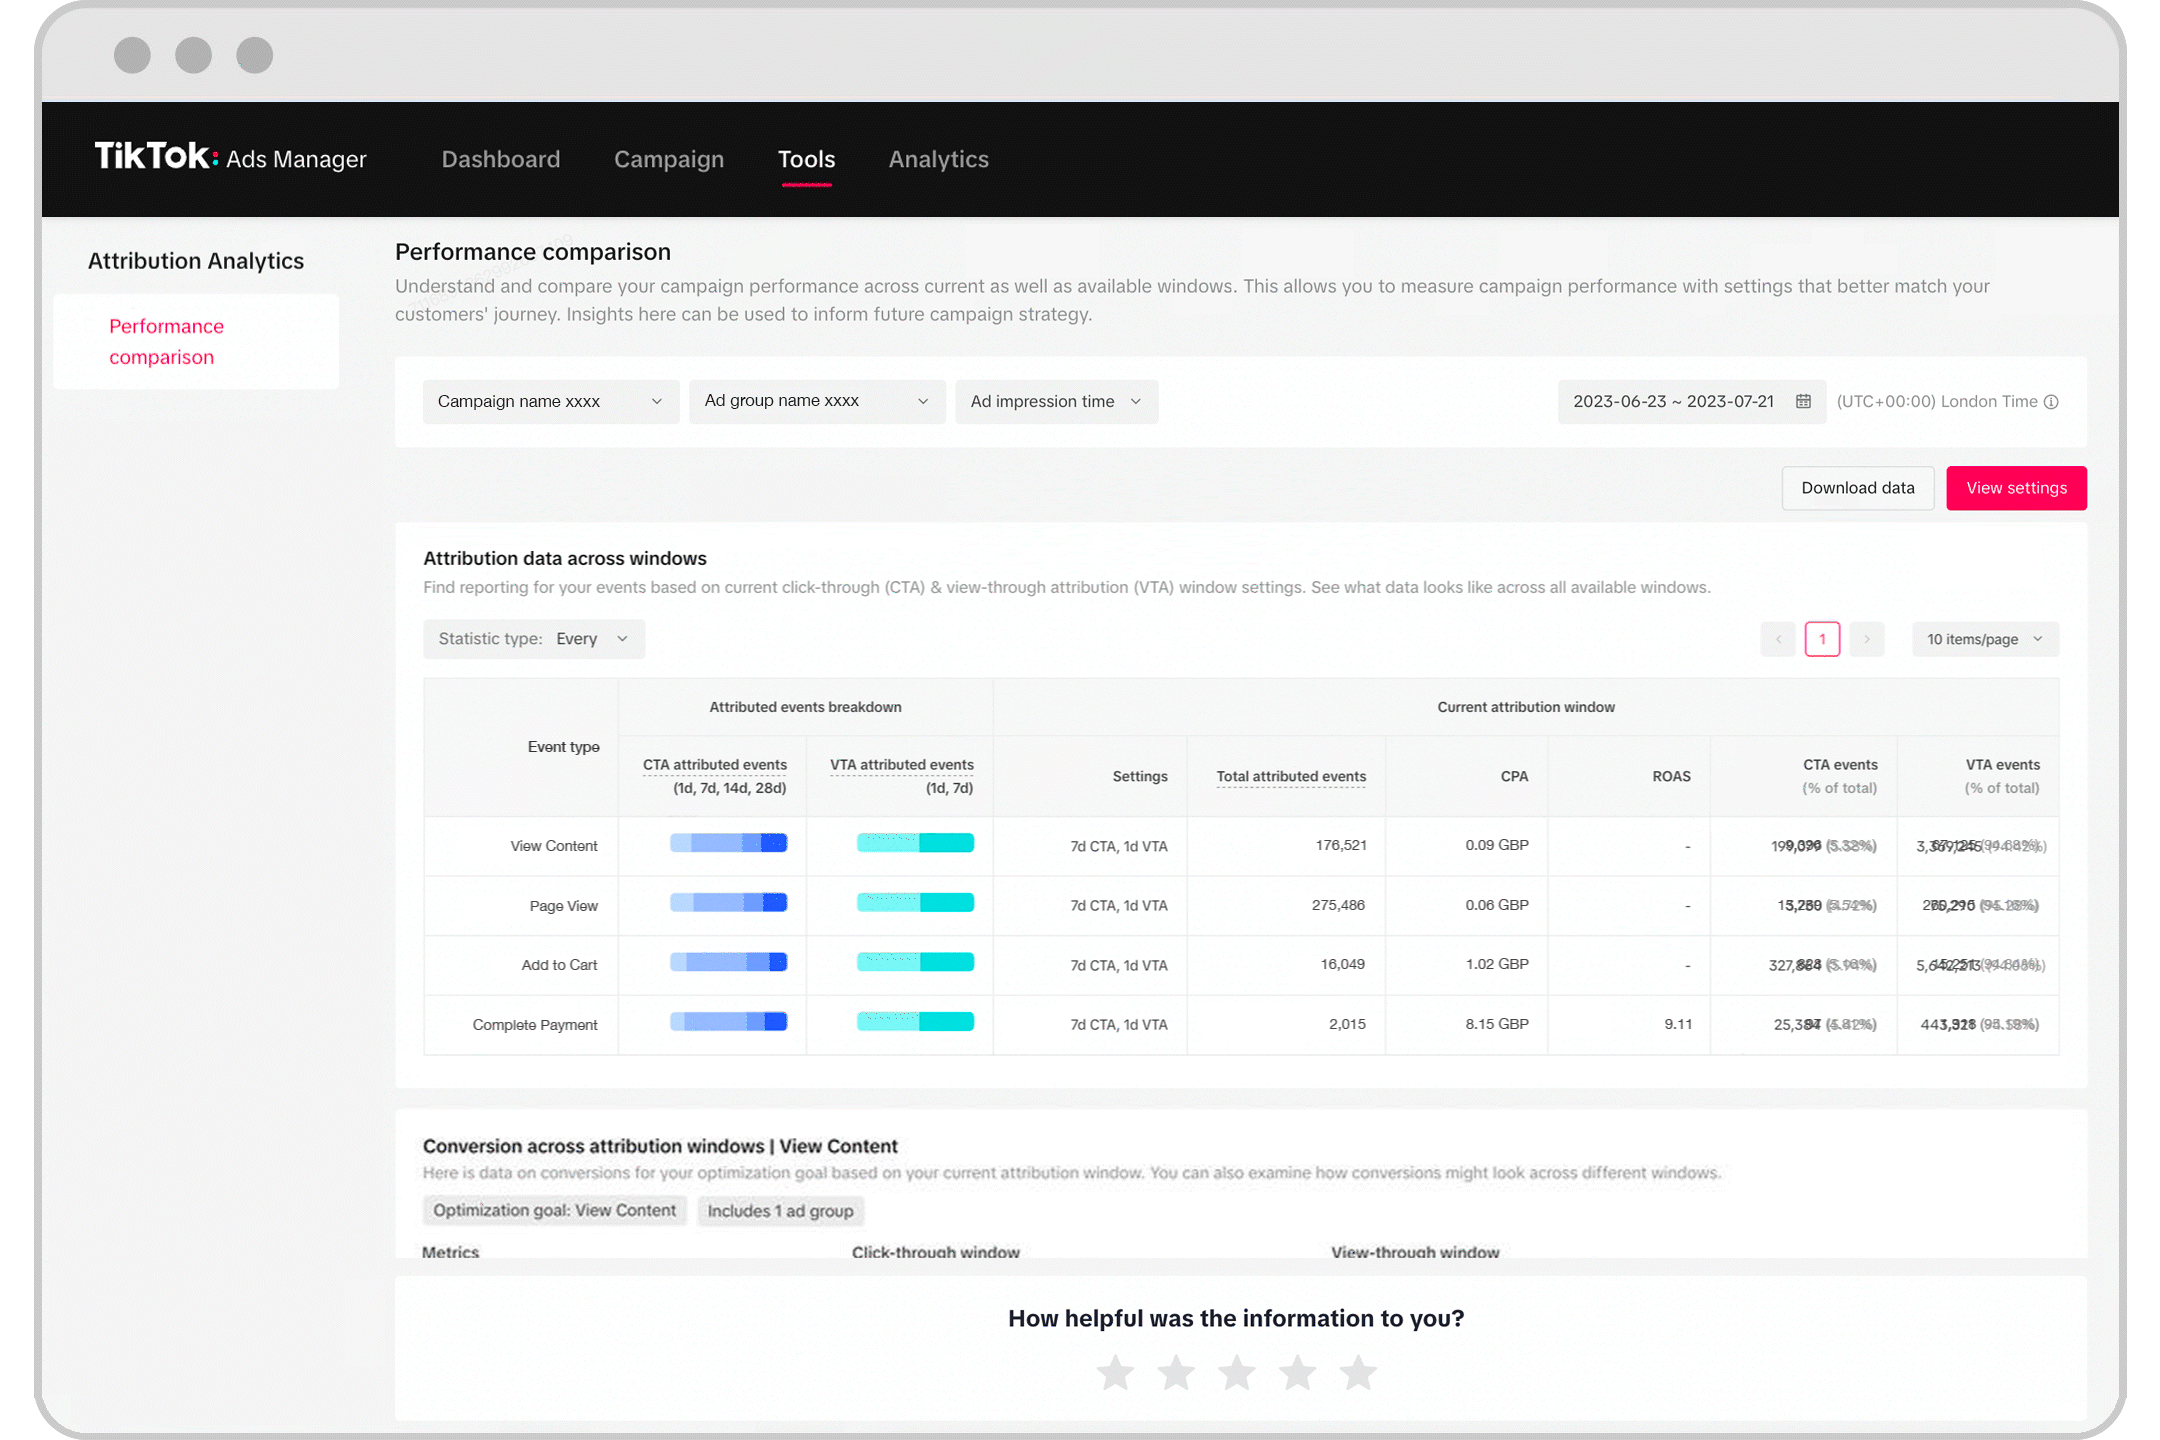This screenshot has height=1440, width=2160.
Task: Click the London Time info icon
Action: pos(2051,402)
